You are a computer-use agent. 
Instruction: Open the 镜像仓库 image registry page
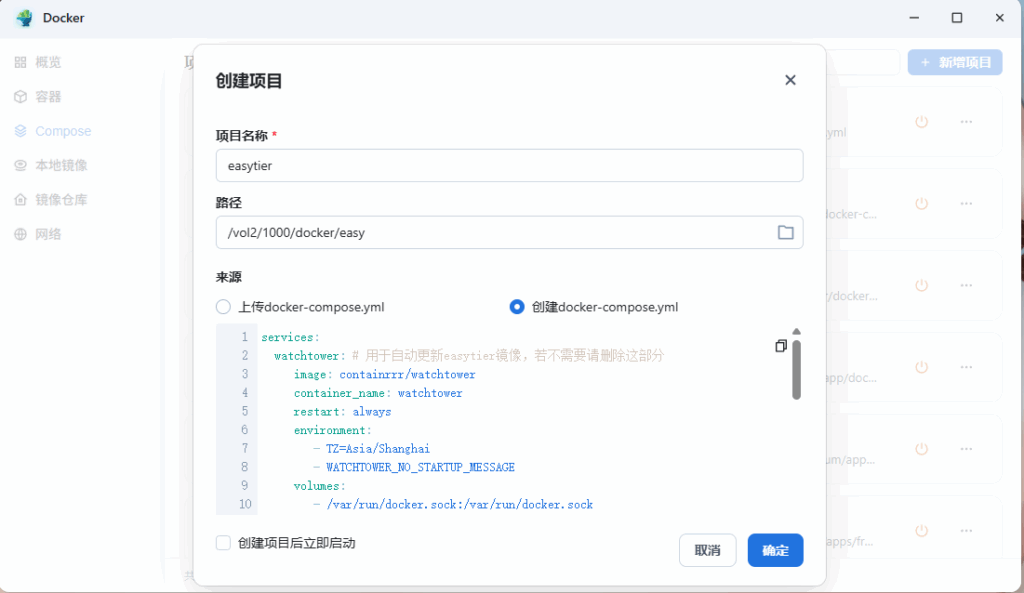[51, 200]
